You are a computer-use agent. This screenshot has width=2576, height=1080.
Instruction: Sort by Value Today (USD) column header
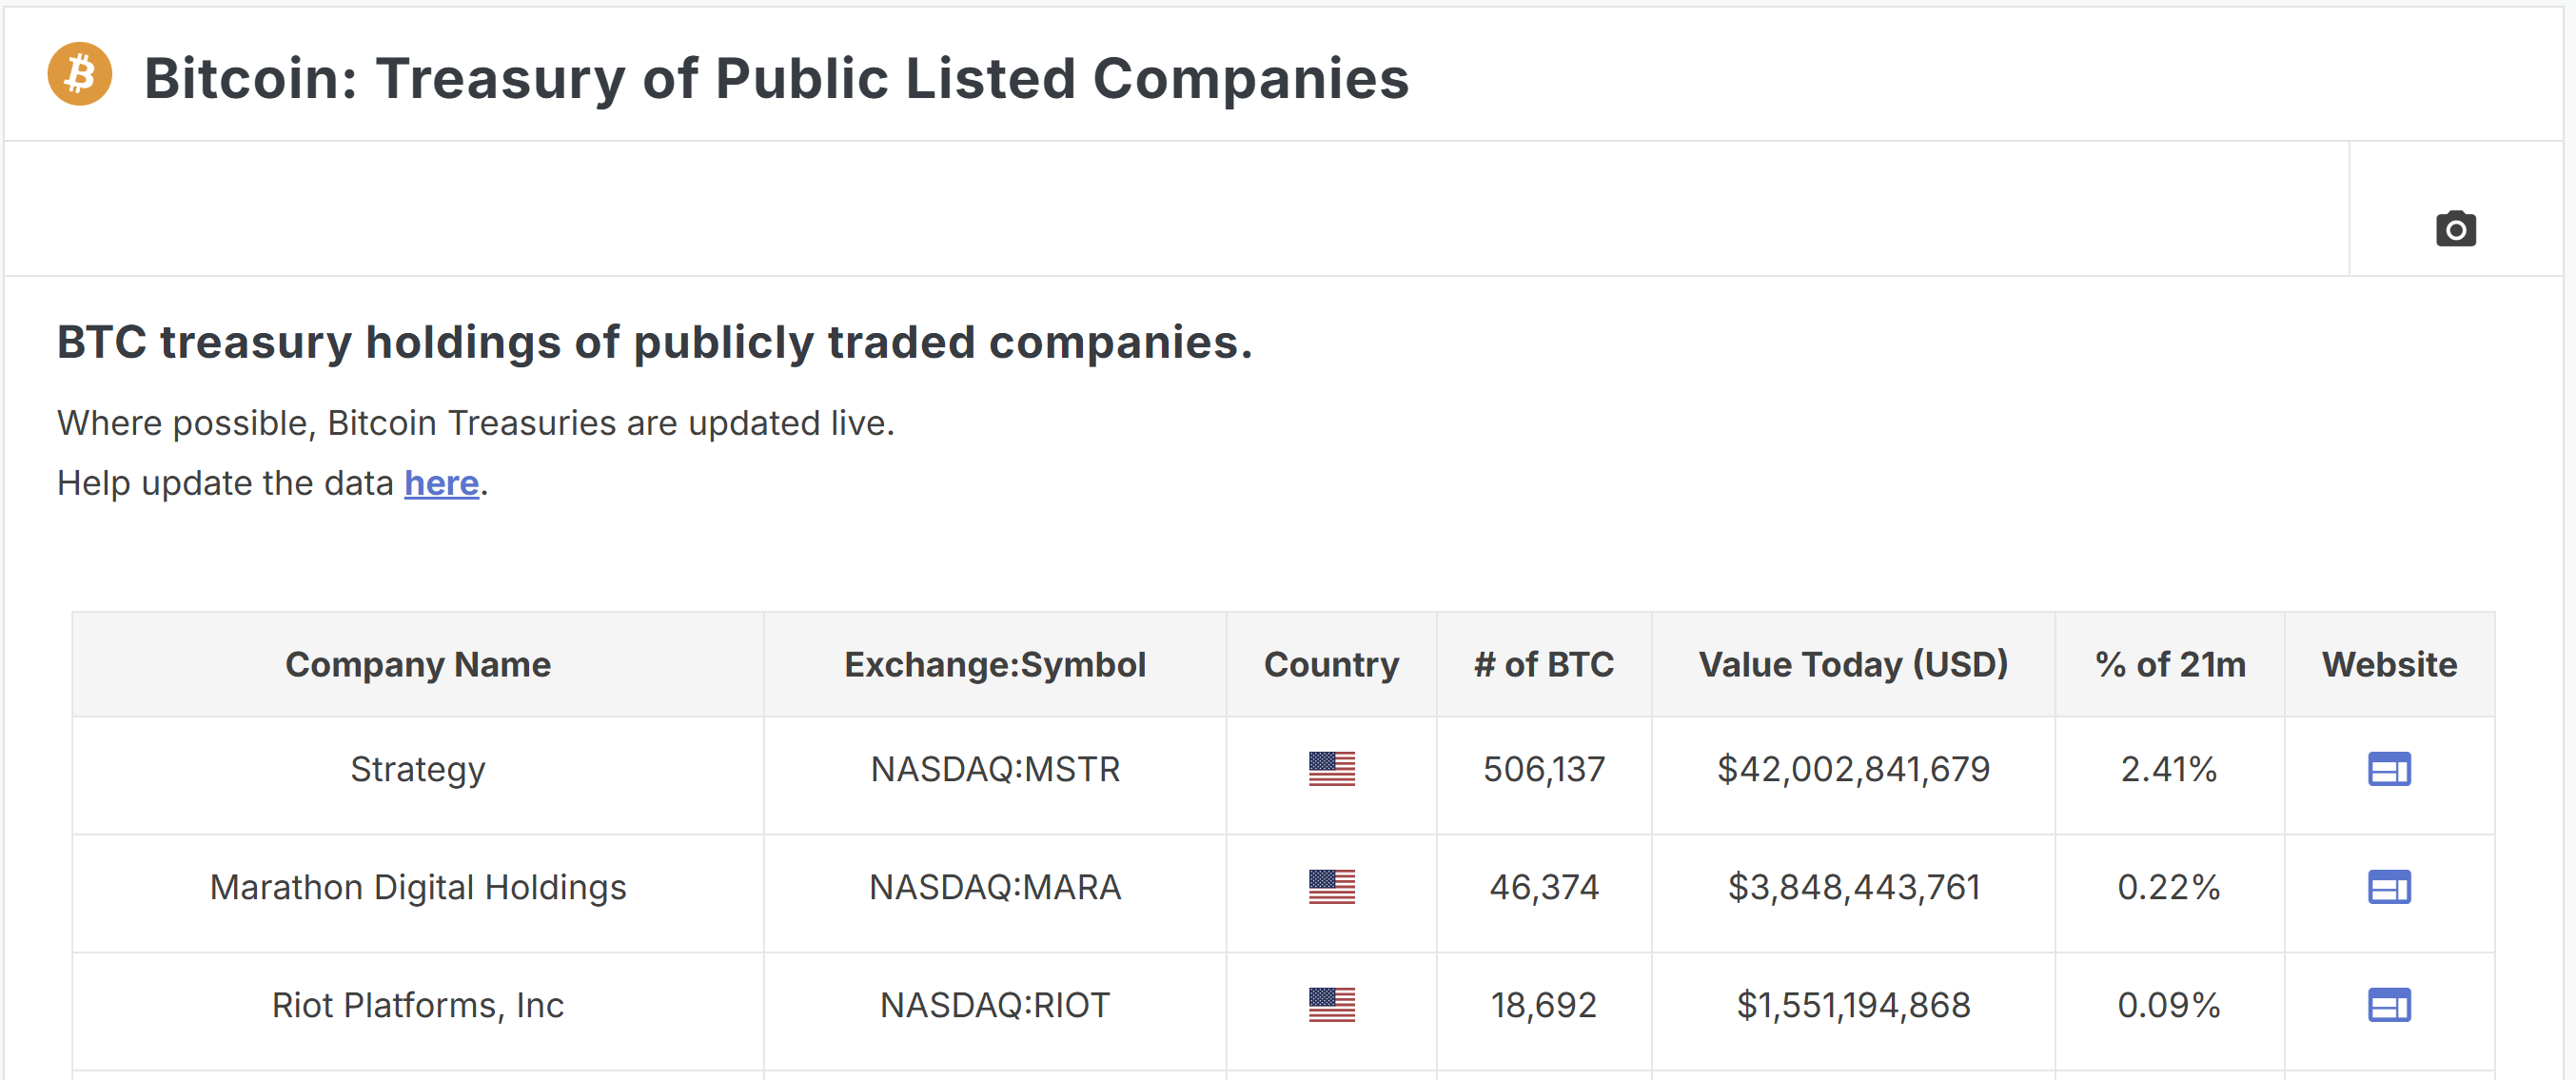coord(1853,664)
